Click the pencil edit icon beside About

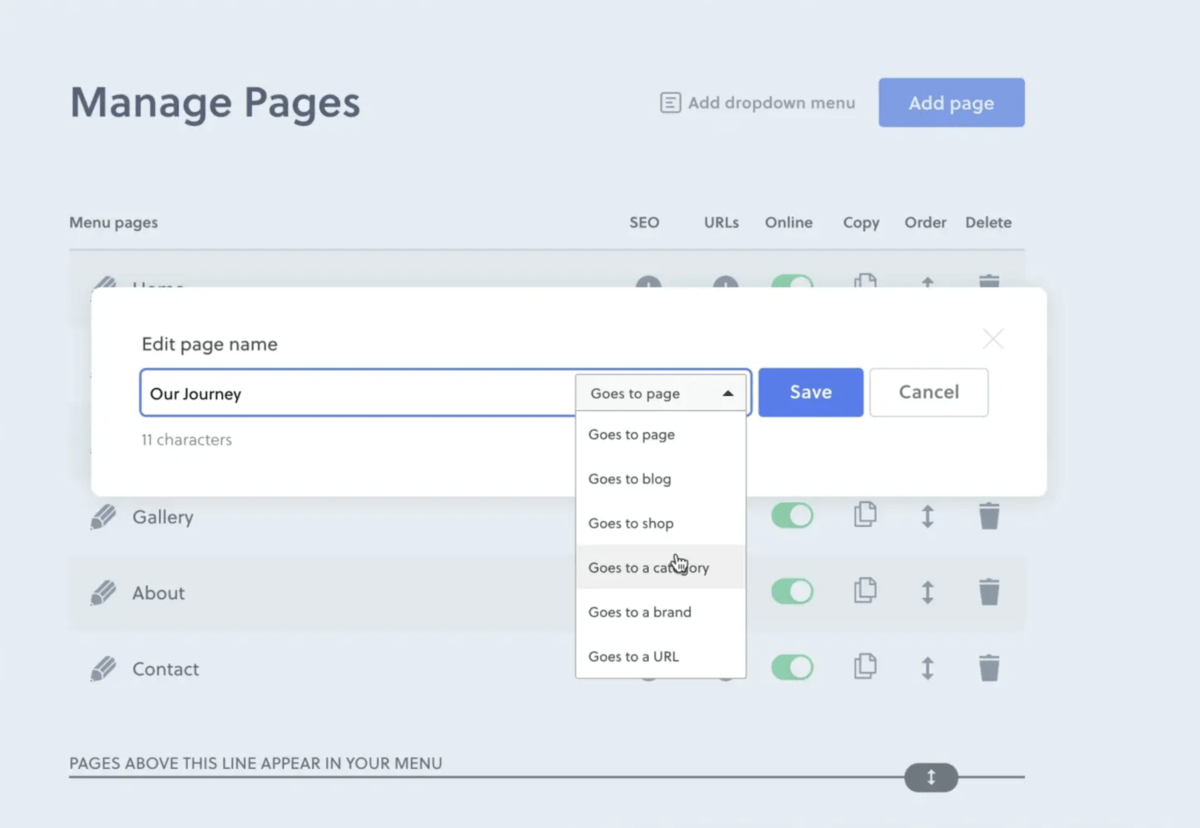click(103, 593)
